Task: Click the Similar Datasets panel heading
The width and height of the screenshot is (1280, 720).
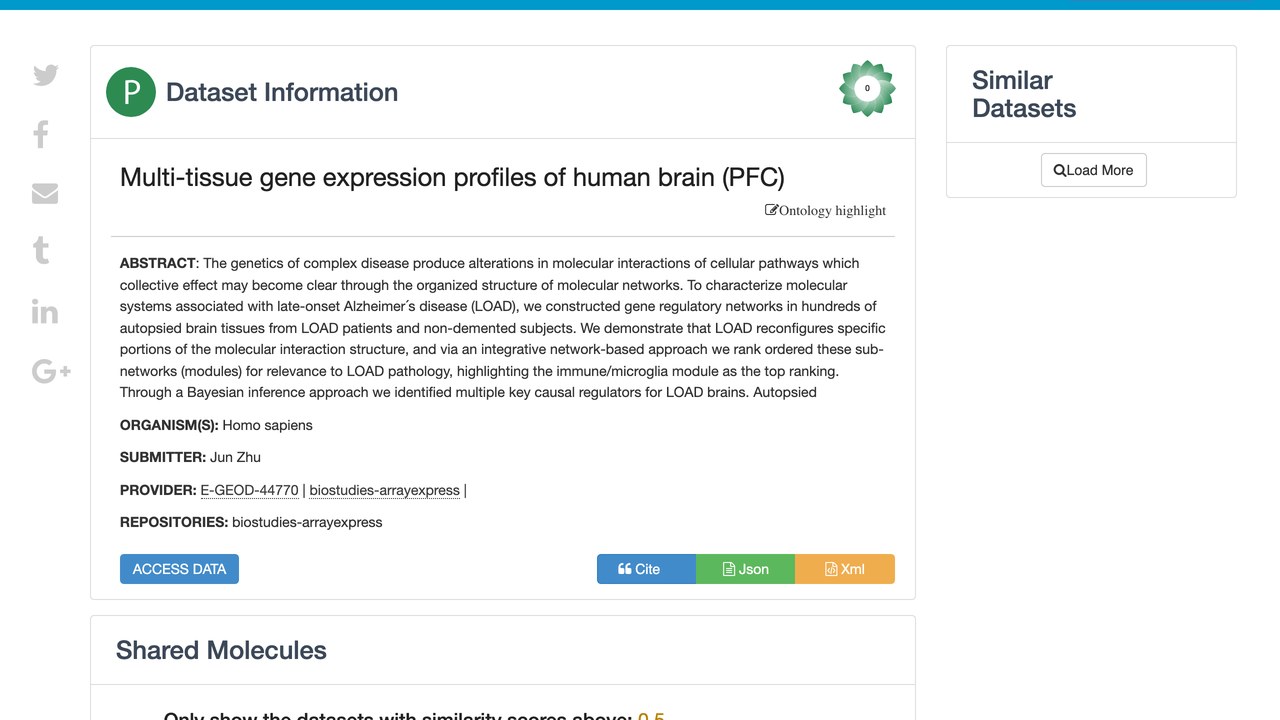Action: point(1024,94)
